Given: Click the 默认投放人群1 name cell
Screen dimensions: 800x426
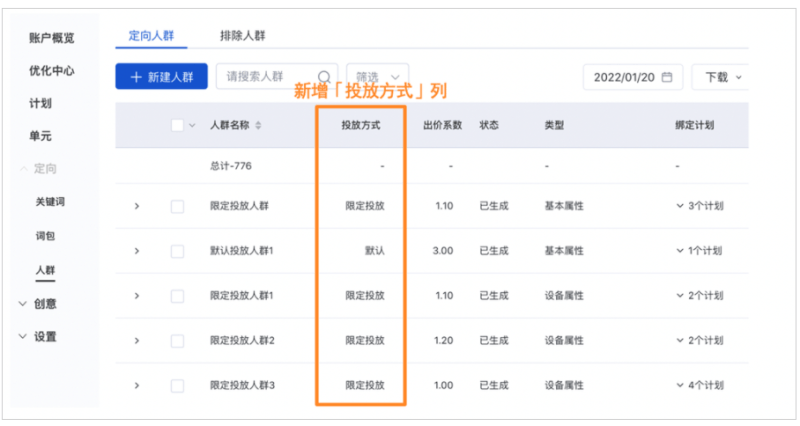Looking at the screenshot, I should coord(242,251).
